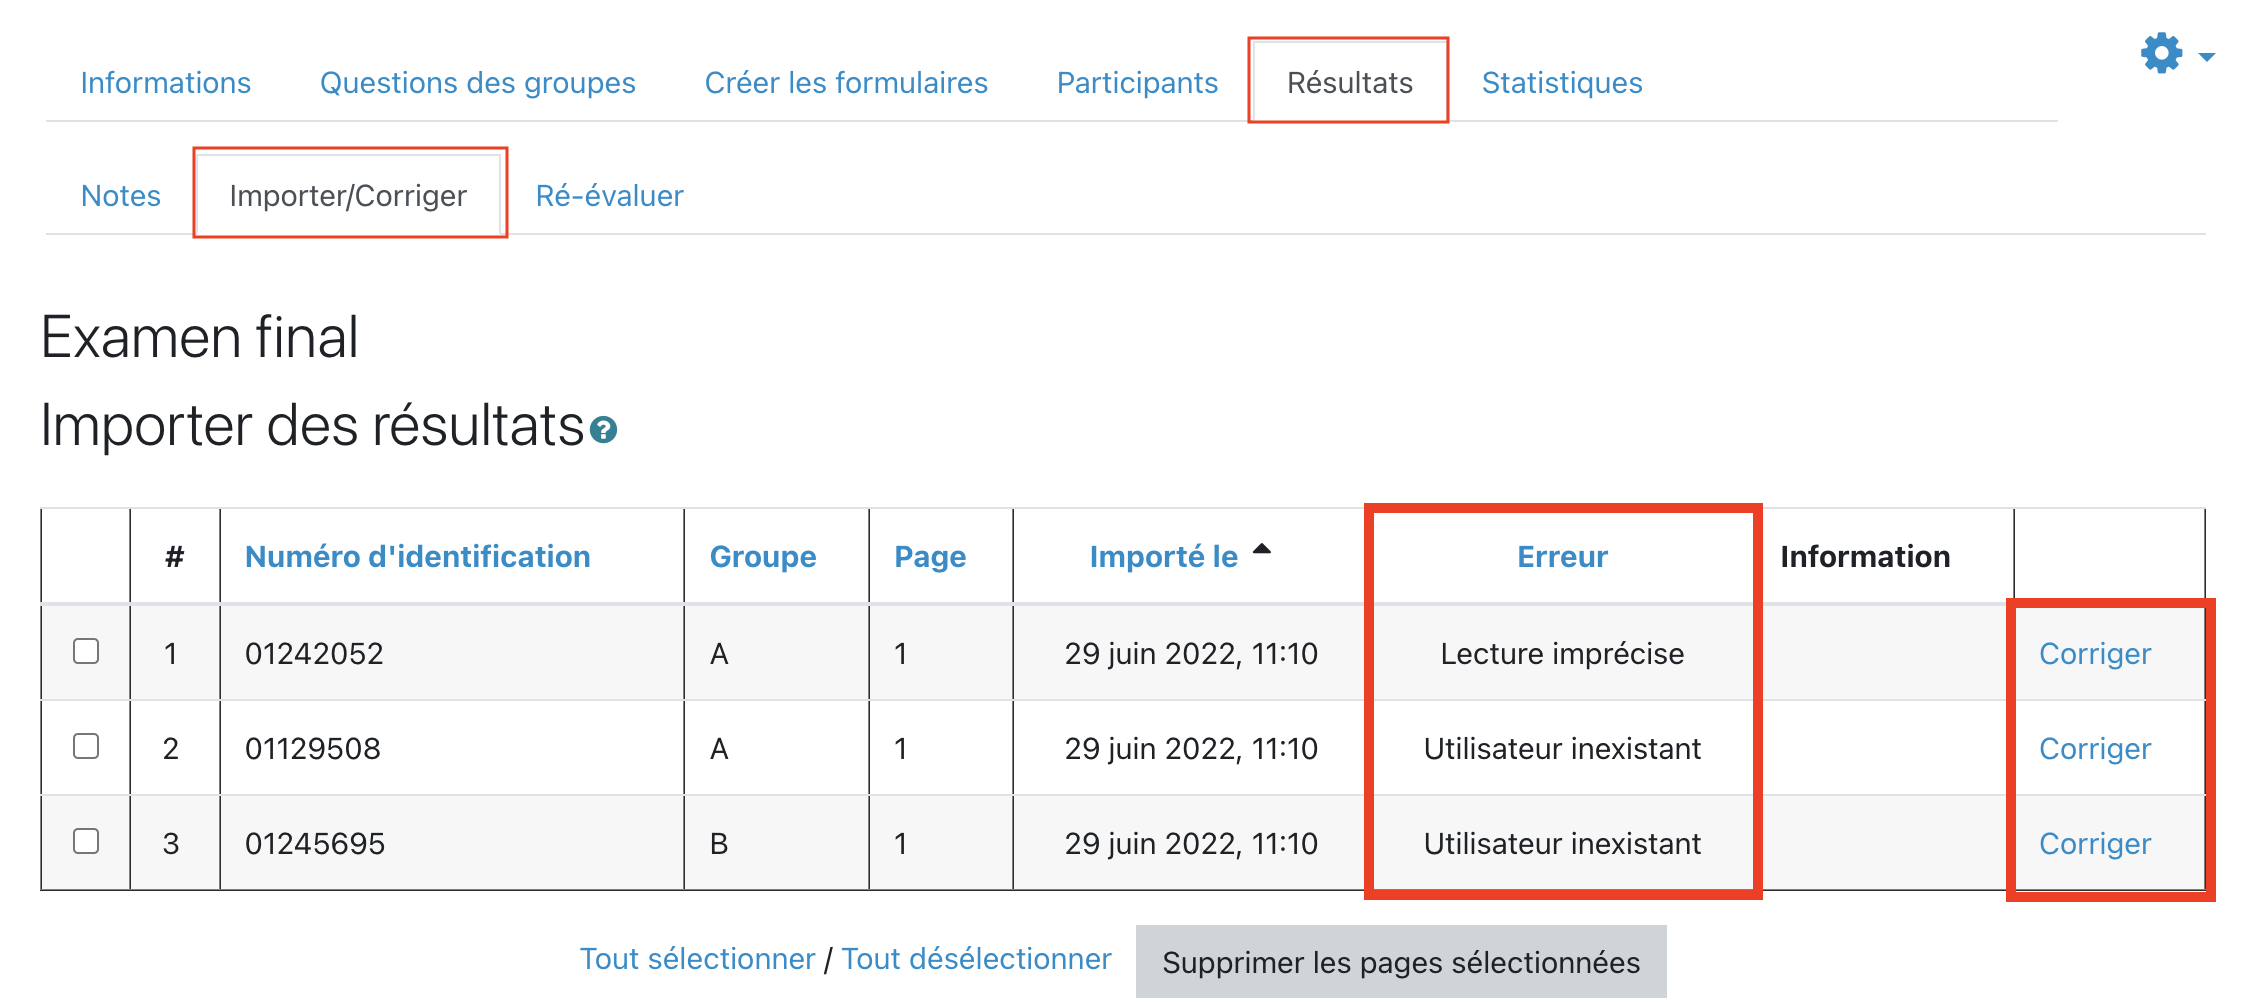Screen dimensions: 2246x1006
Task: Open the Questions des groupes tab
Action: pos(477,83)
